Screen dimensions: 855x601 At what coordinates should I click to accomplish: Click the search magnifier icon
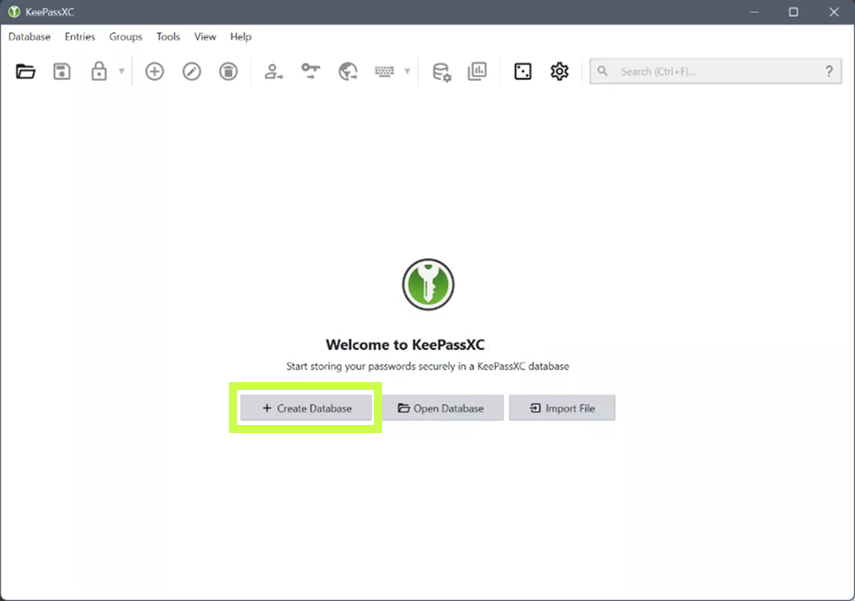click(603, 71)
